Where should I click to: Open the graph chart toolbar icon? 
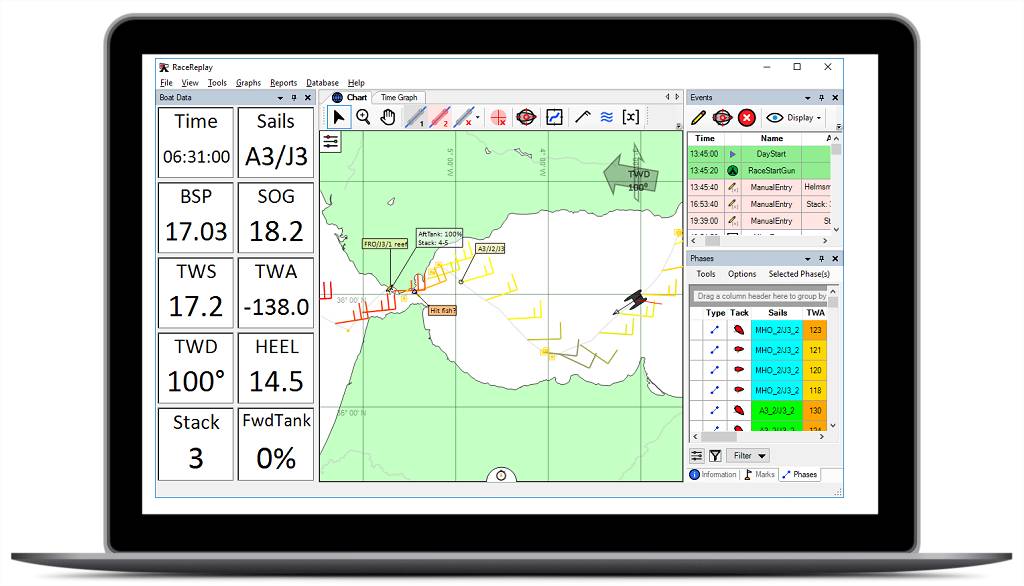coord(553,117)
